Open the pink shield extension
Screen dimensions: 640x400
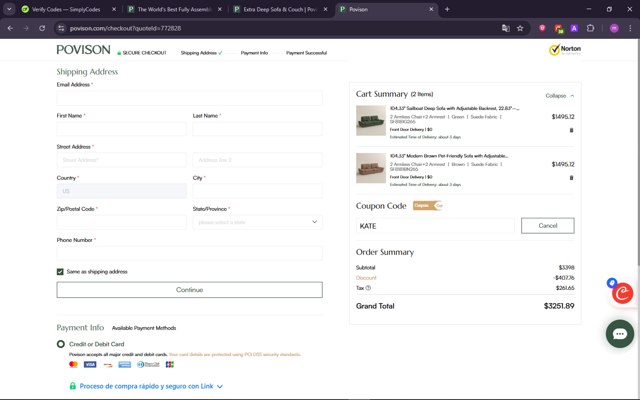coord(542,28)
